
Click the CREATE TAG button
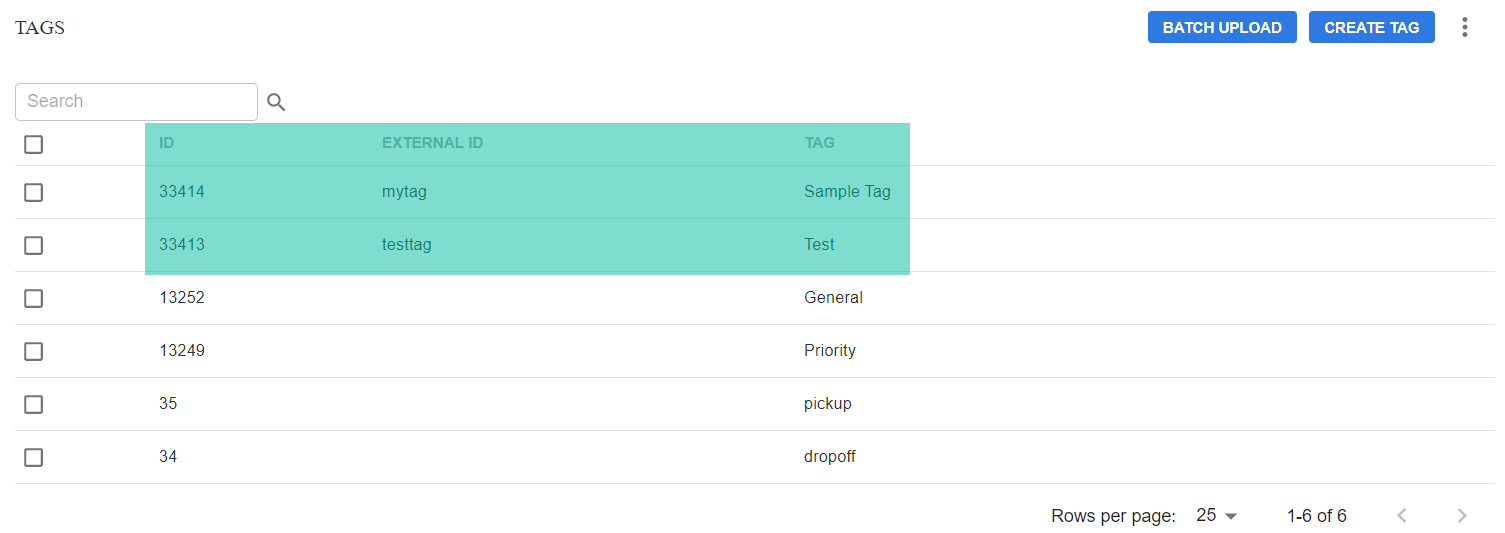[x=1372, y=27]
